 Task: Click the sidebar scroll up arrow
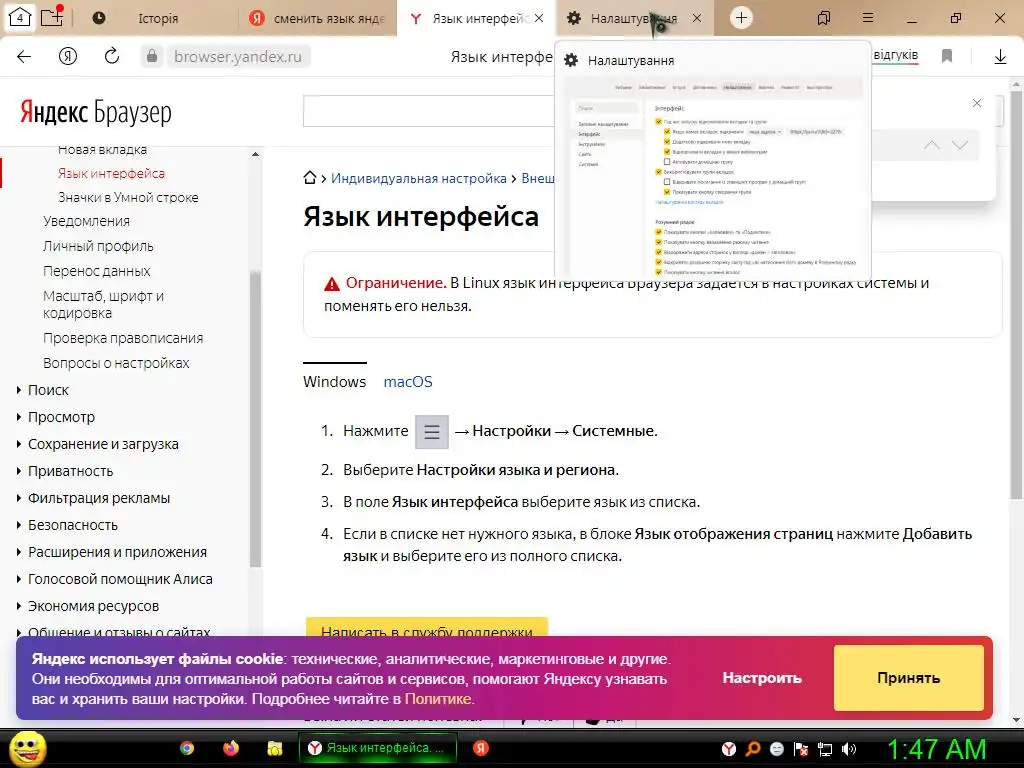(255, 155)
